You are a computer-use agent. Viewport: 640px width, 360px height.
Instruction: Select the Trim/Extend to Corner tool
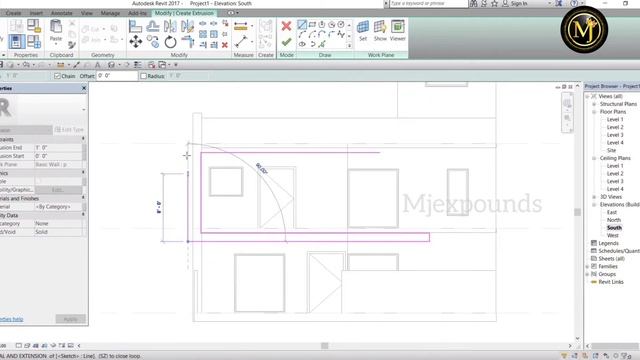click(x=187, y=42)
